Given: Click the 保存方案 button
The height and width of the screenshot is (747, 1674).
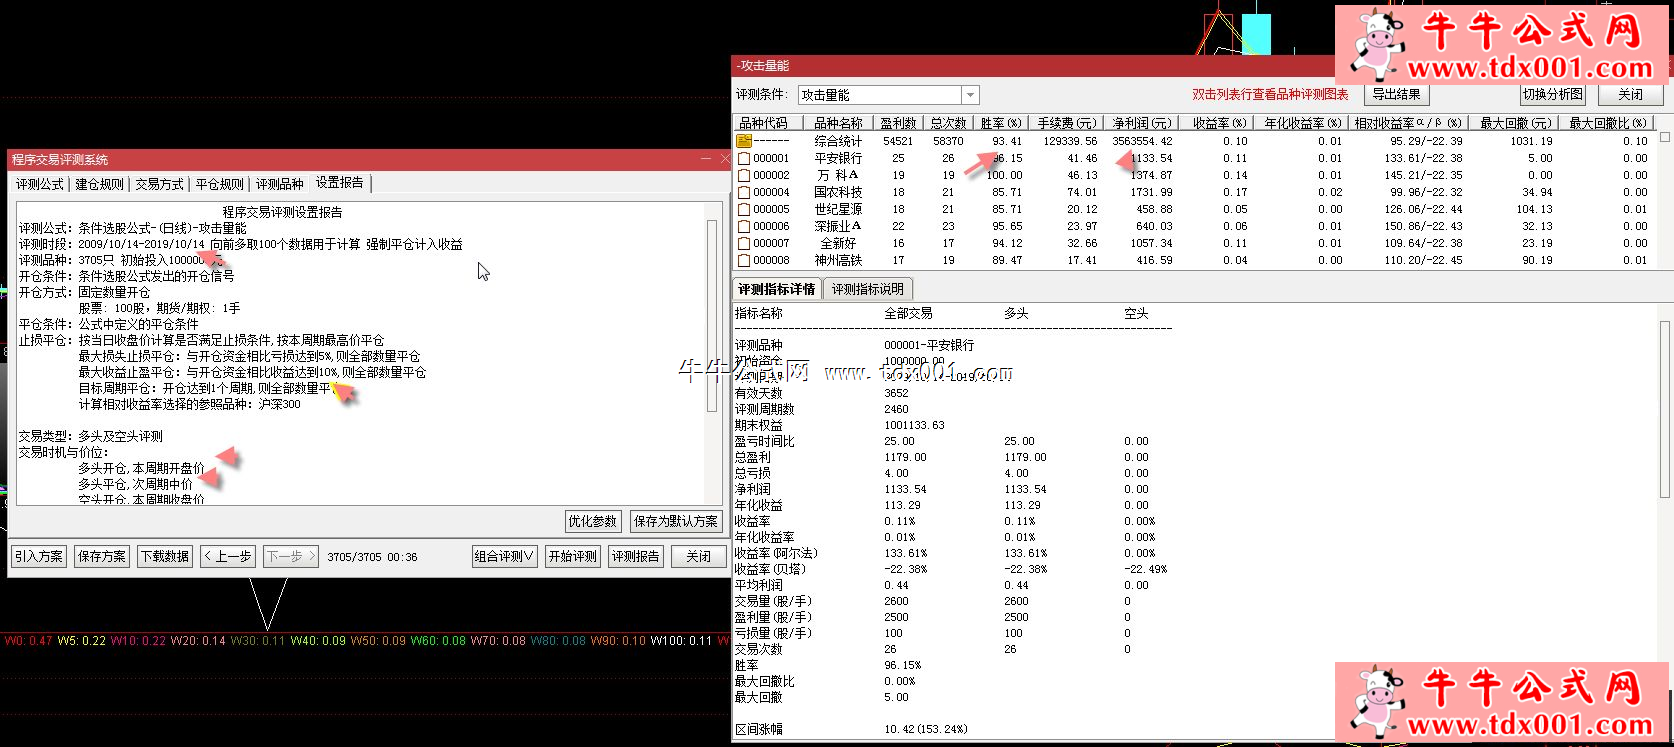Looking at the screenshot, I should [102, 556].
